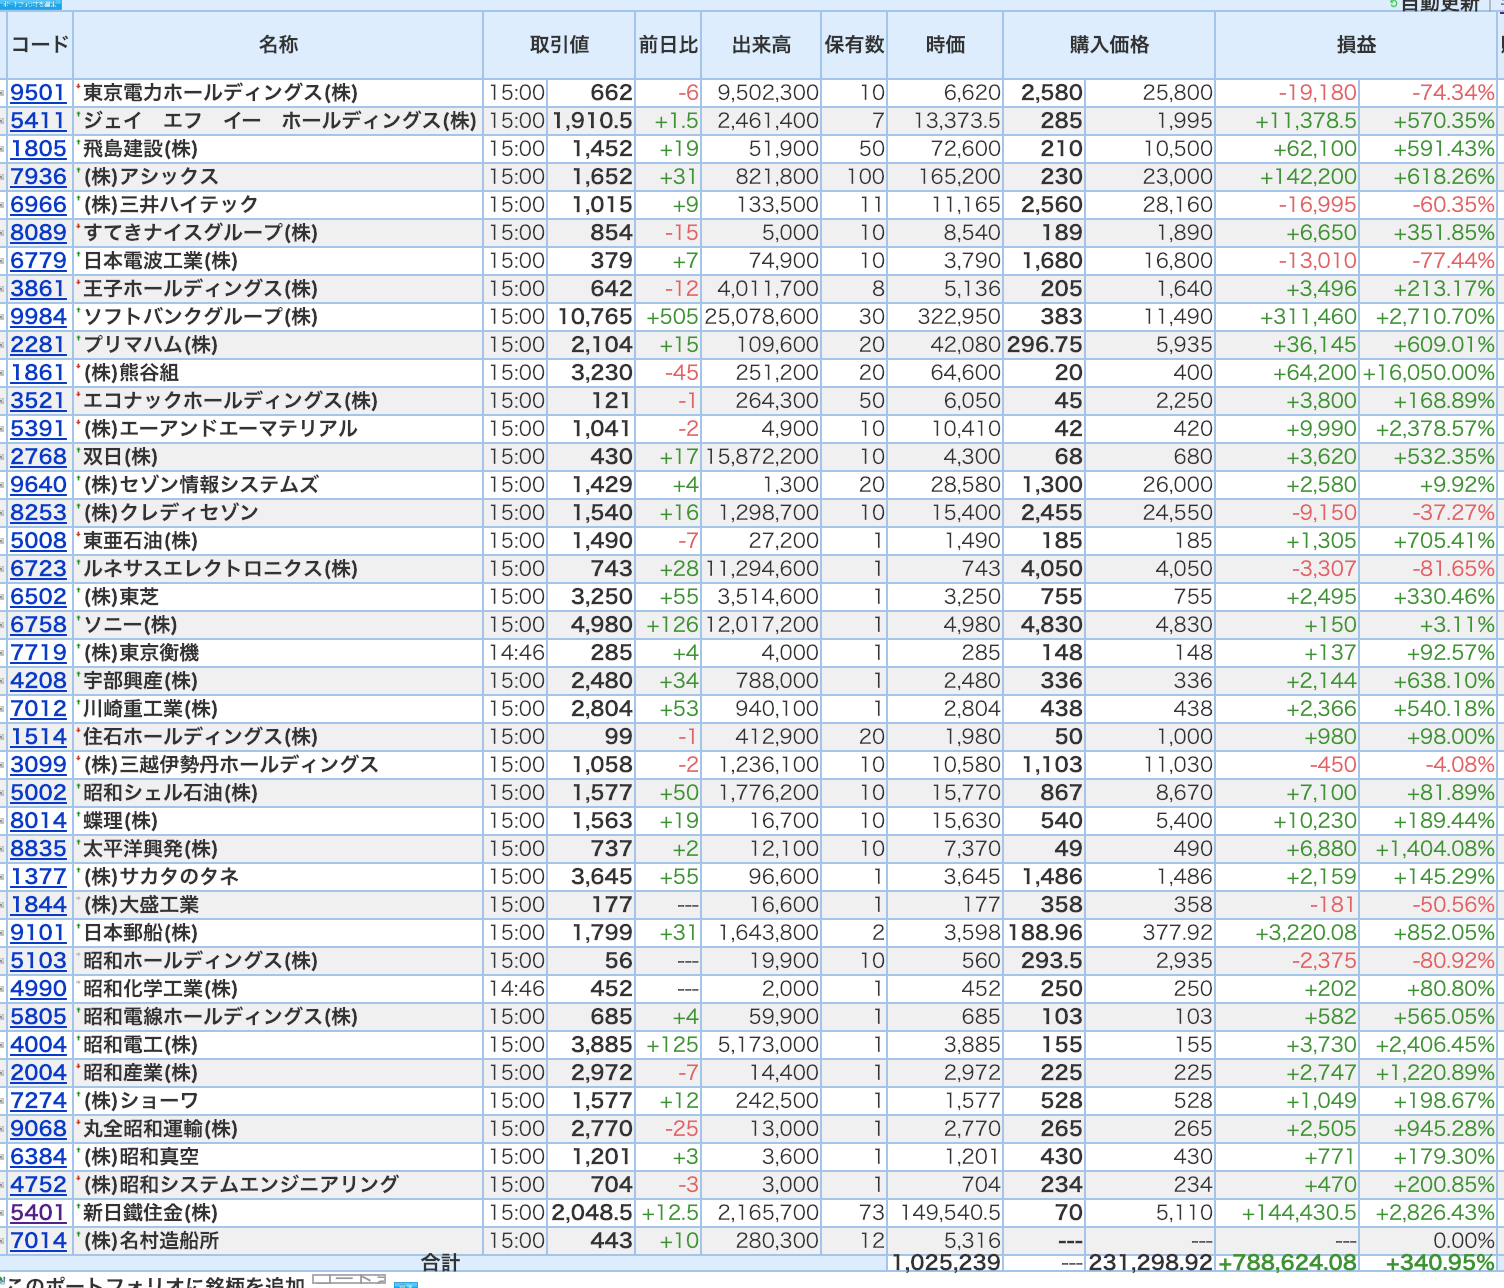Screen dimensions: 1504x1288
Task: Open stock code 7936 link
Action: (x=38, y=177)
